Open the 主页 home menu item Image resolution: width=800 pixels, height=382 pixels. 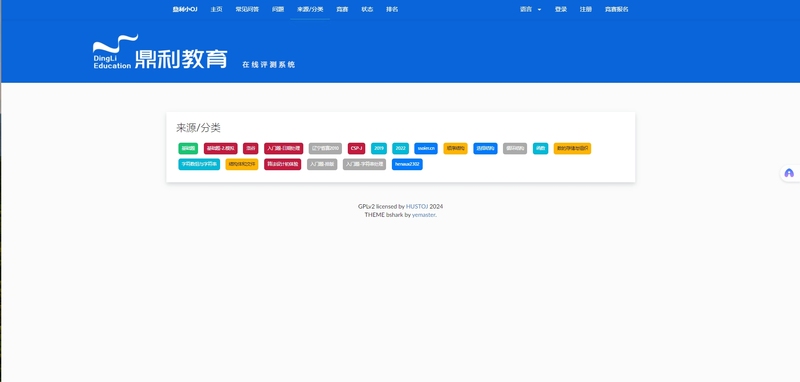coord(216,9)
